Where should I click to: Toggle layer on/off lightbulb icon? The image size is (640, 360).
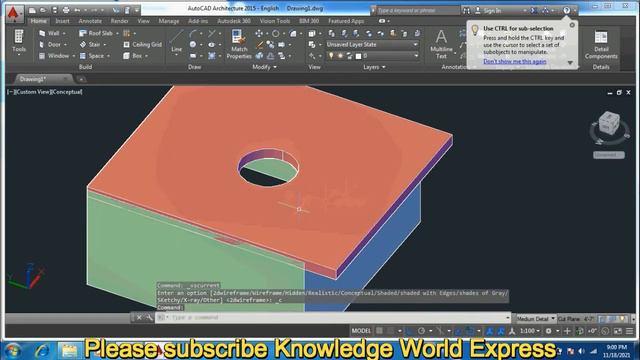coord(331,56)
